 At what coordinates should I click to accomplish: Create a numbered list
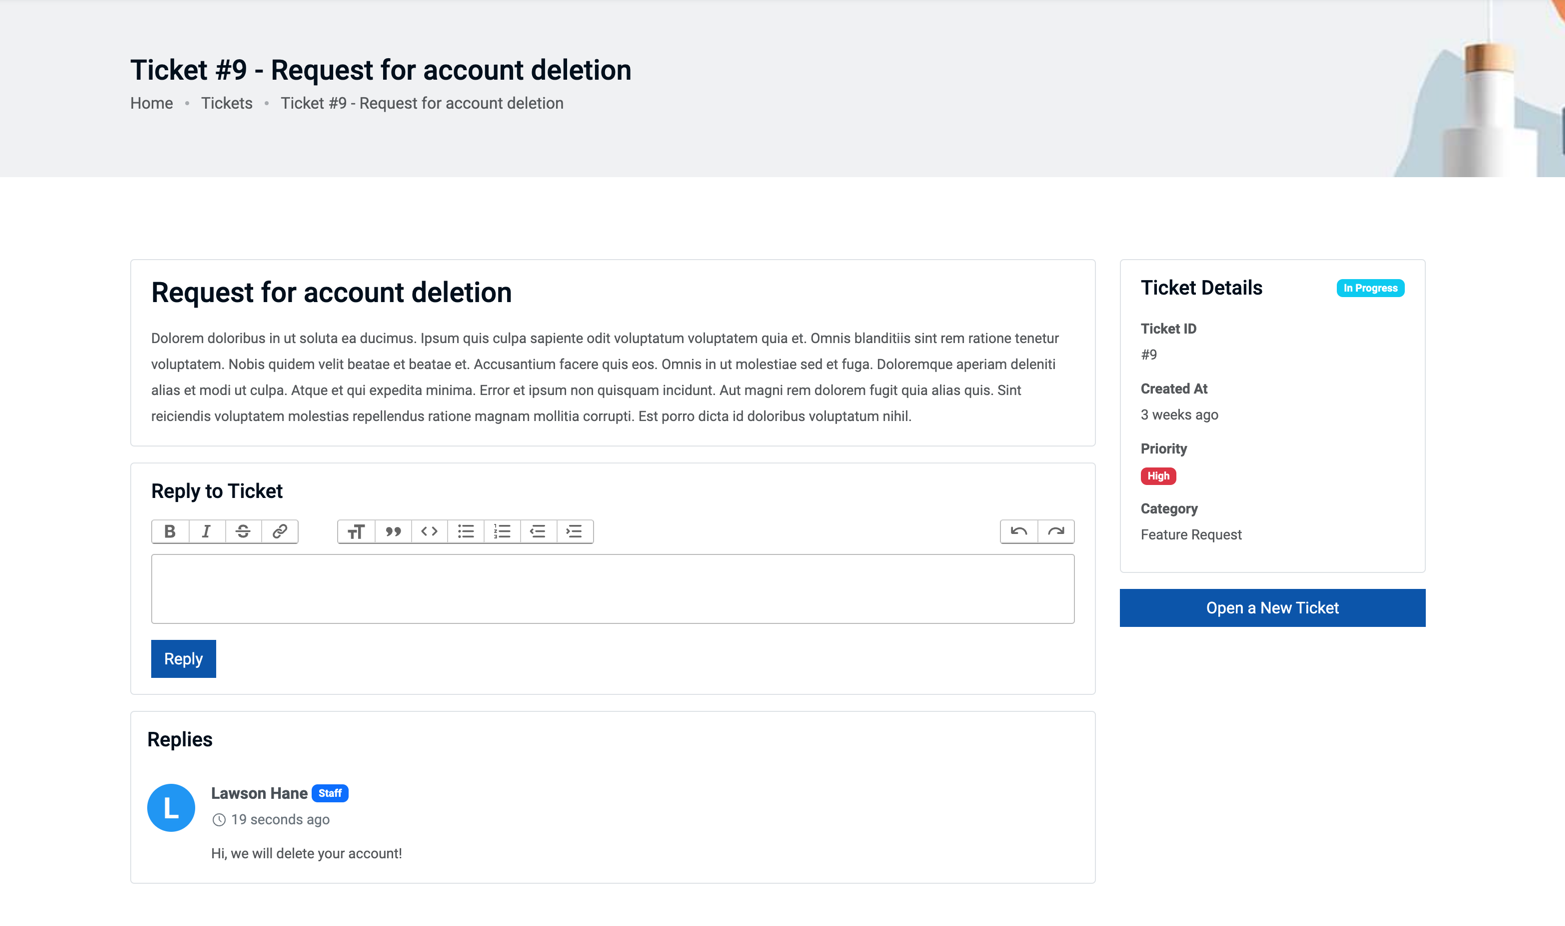502,531
